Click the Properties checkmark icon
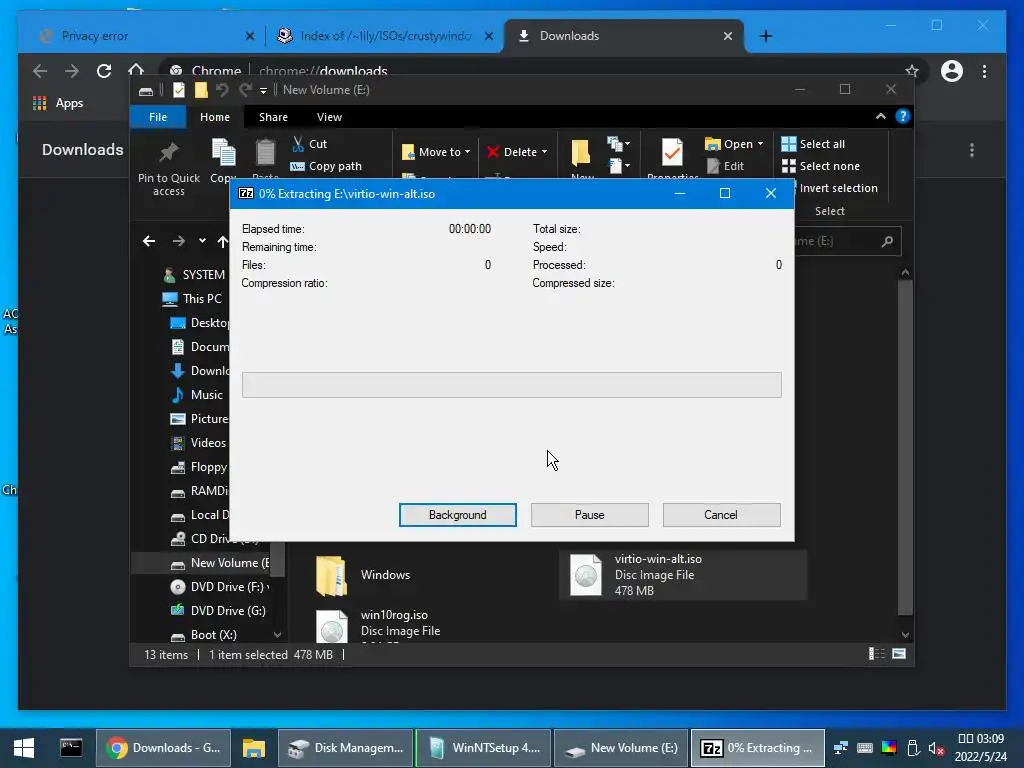This screenshot has width=1024, height=768. point(672,152)
